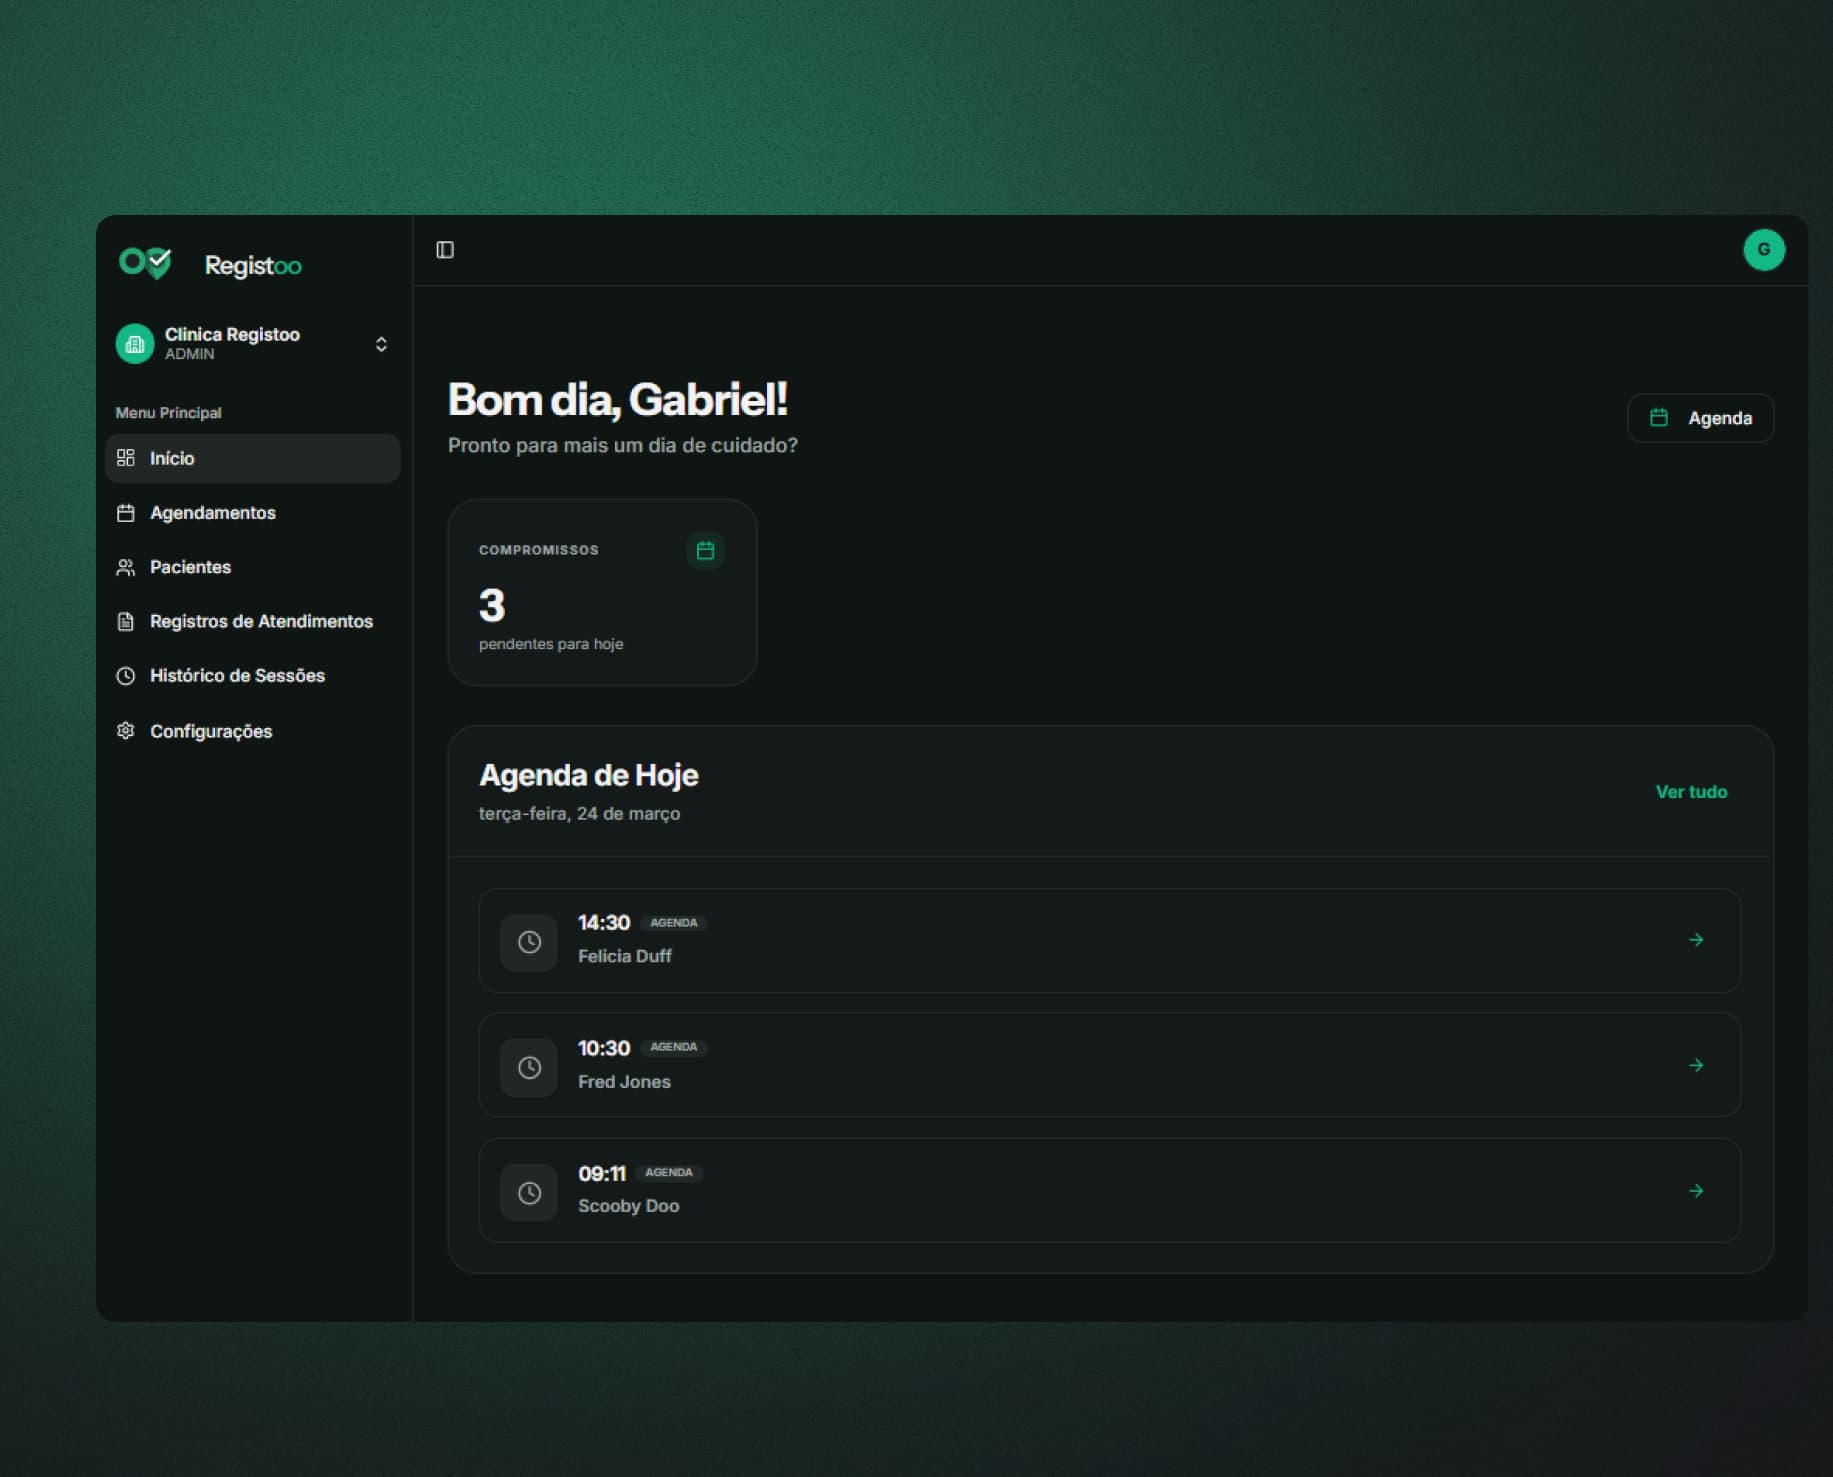Click the Agenda de Hoje heading
Viewport: 1833px width, 1477px height.
point(588,775)
